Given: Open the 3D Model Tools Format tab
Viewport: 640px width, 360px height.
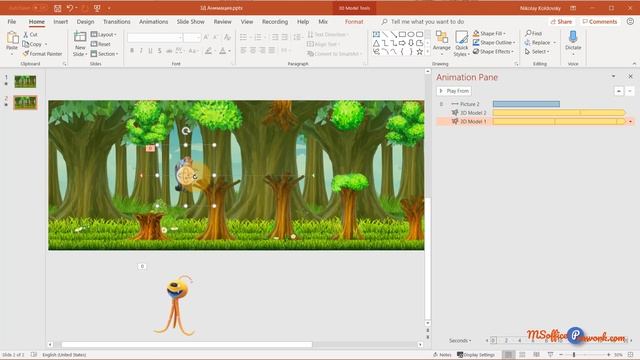Looking at the screenshot, I should pyautogui.click(x=354, y=22).
